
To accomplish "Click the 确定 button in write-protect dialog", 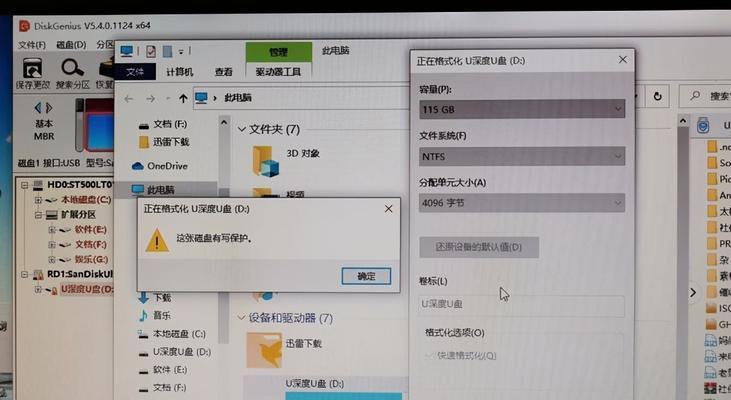I will (x=366, y=276).
